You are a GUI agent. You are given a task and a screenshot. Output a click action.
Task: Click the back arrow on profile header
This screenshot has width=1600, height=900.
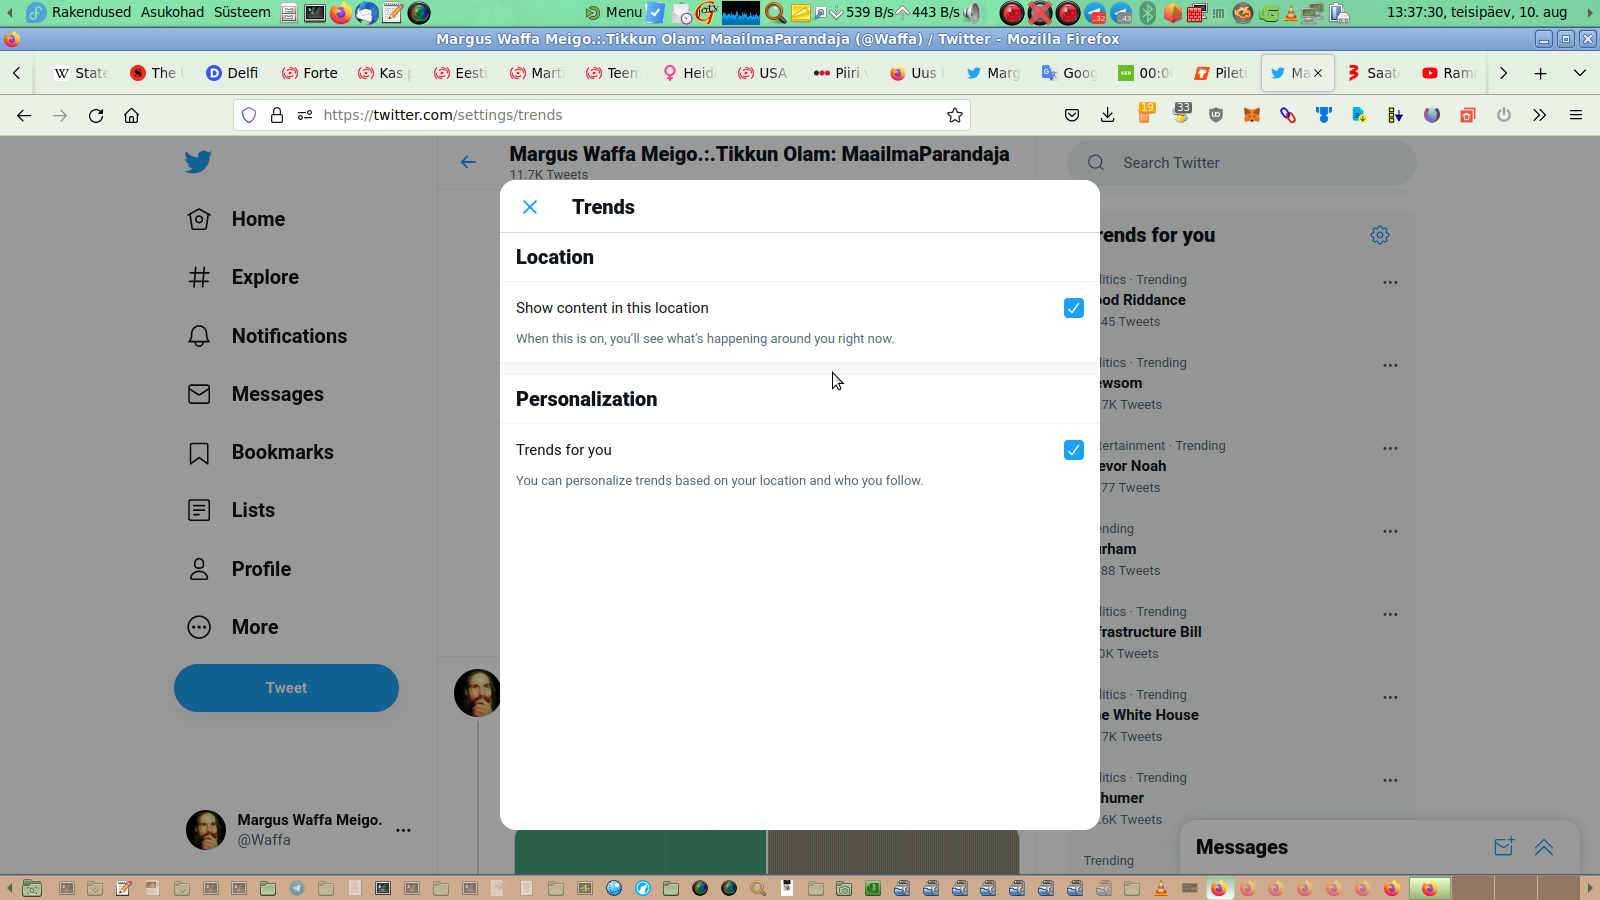pyautogui.click(x=468, y=162)
